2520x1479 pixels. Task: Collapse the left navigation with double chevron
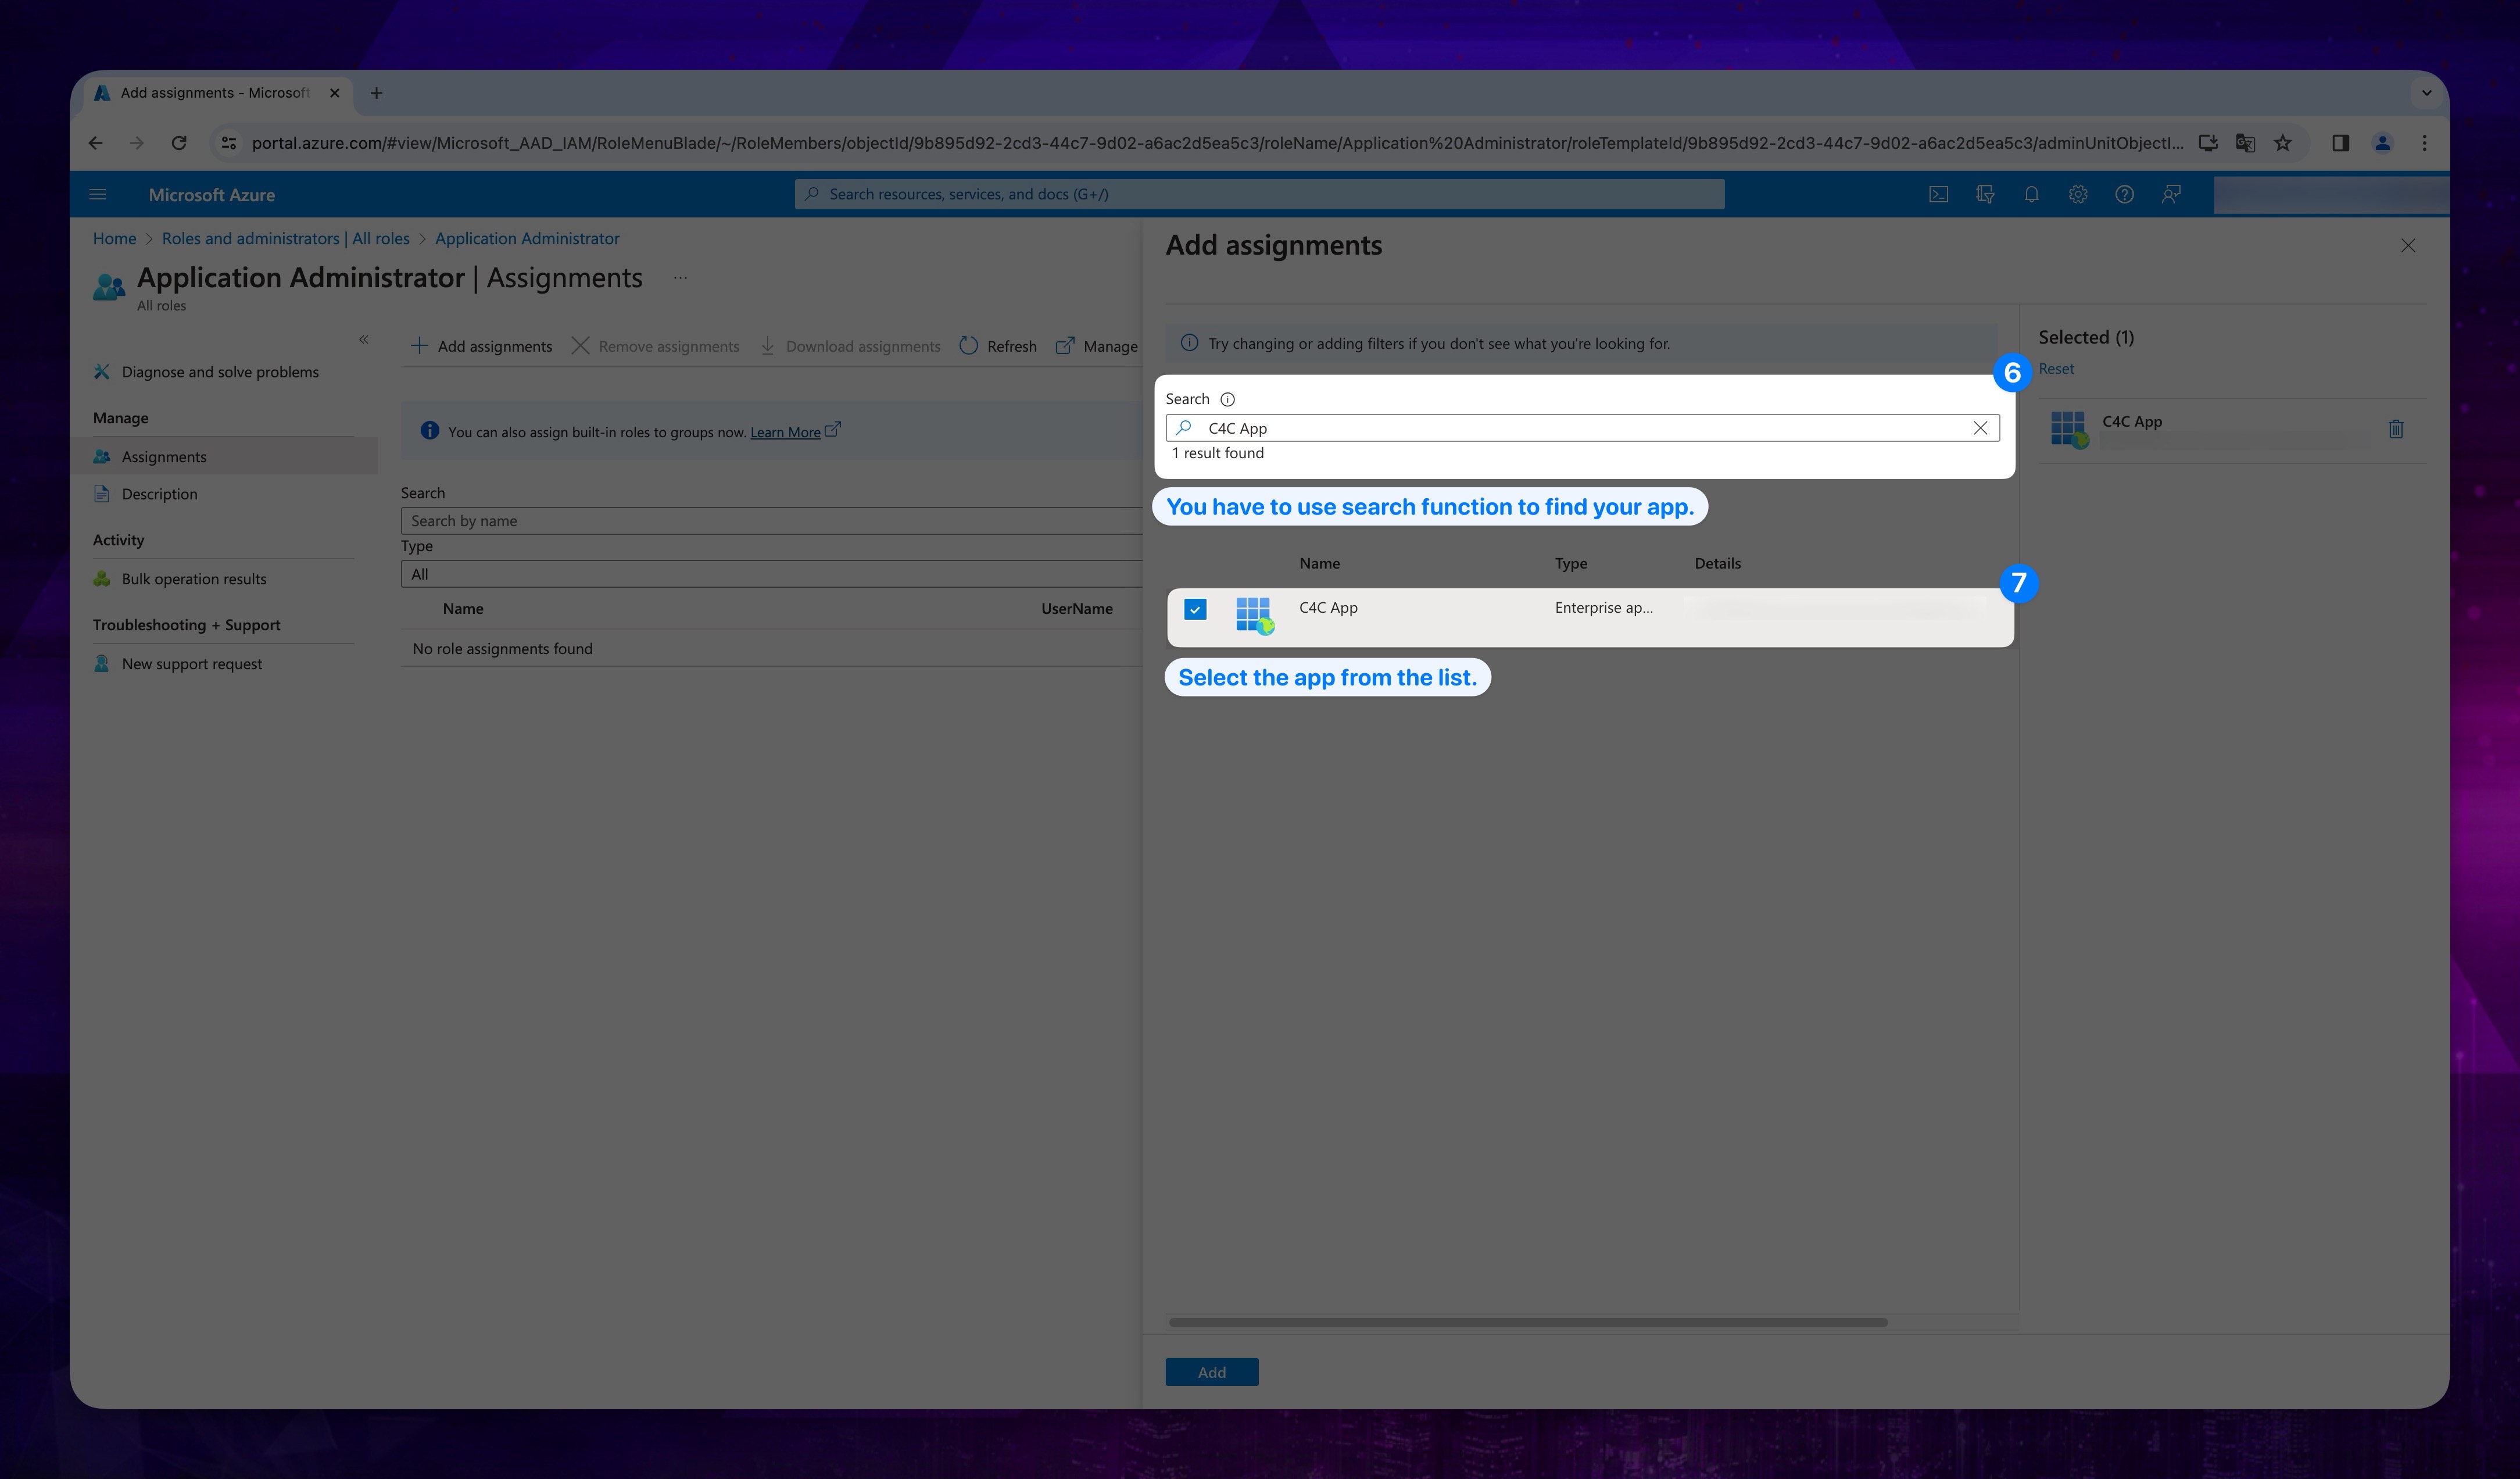[x=364, y=340]
